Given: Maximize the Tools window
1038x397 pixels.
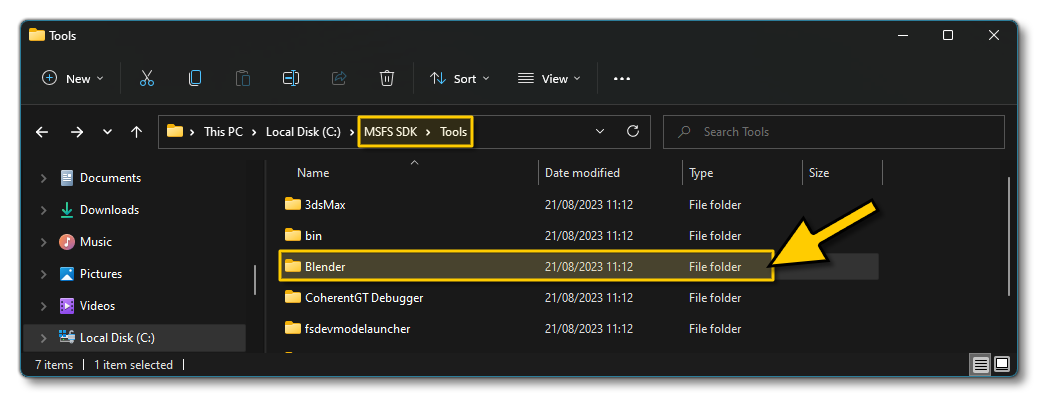Looking at the screenshot, I should click(948, 35).
